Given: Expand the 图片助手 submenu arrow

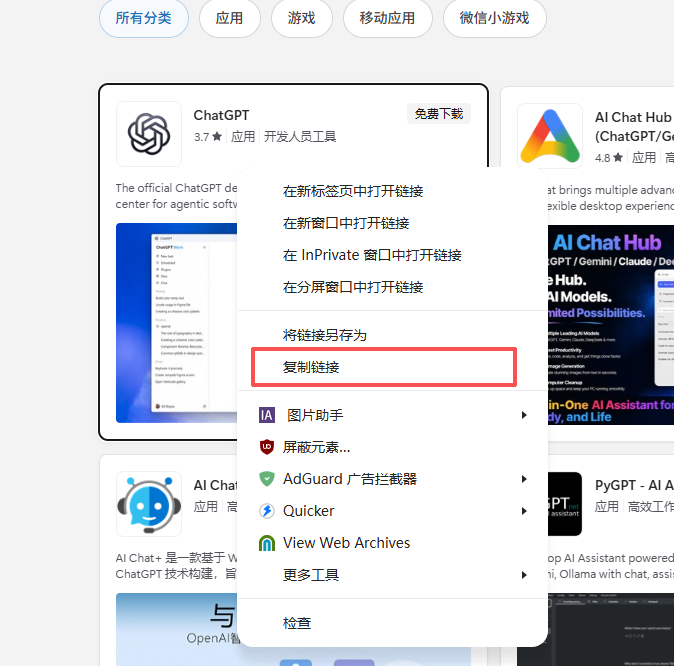Looking at the screenshot, I should click(x=524, y=415).
